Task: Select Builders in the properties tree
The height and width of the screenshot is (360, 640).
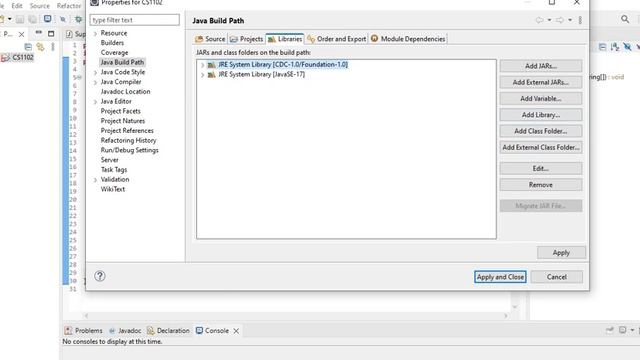Action: pyautogui.click(x=112, y=42)
